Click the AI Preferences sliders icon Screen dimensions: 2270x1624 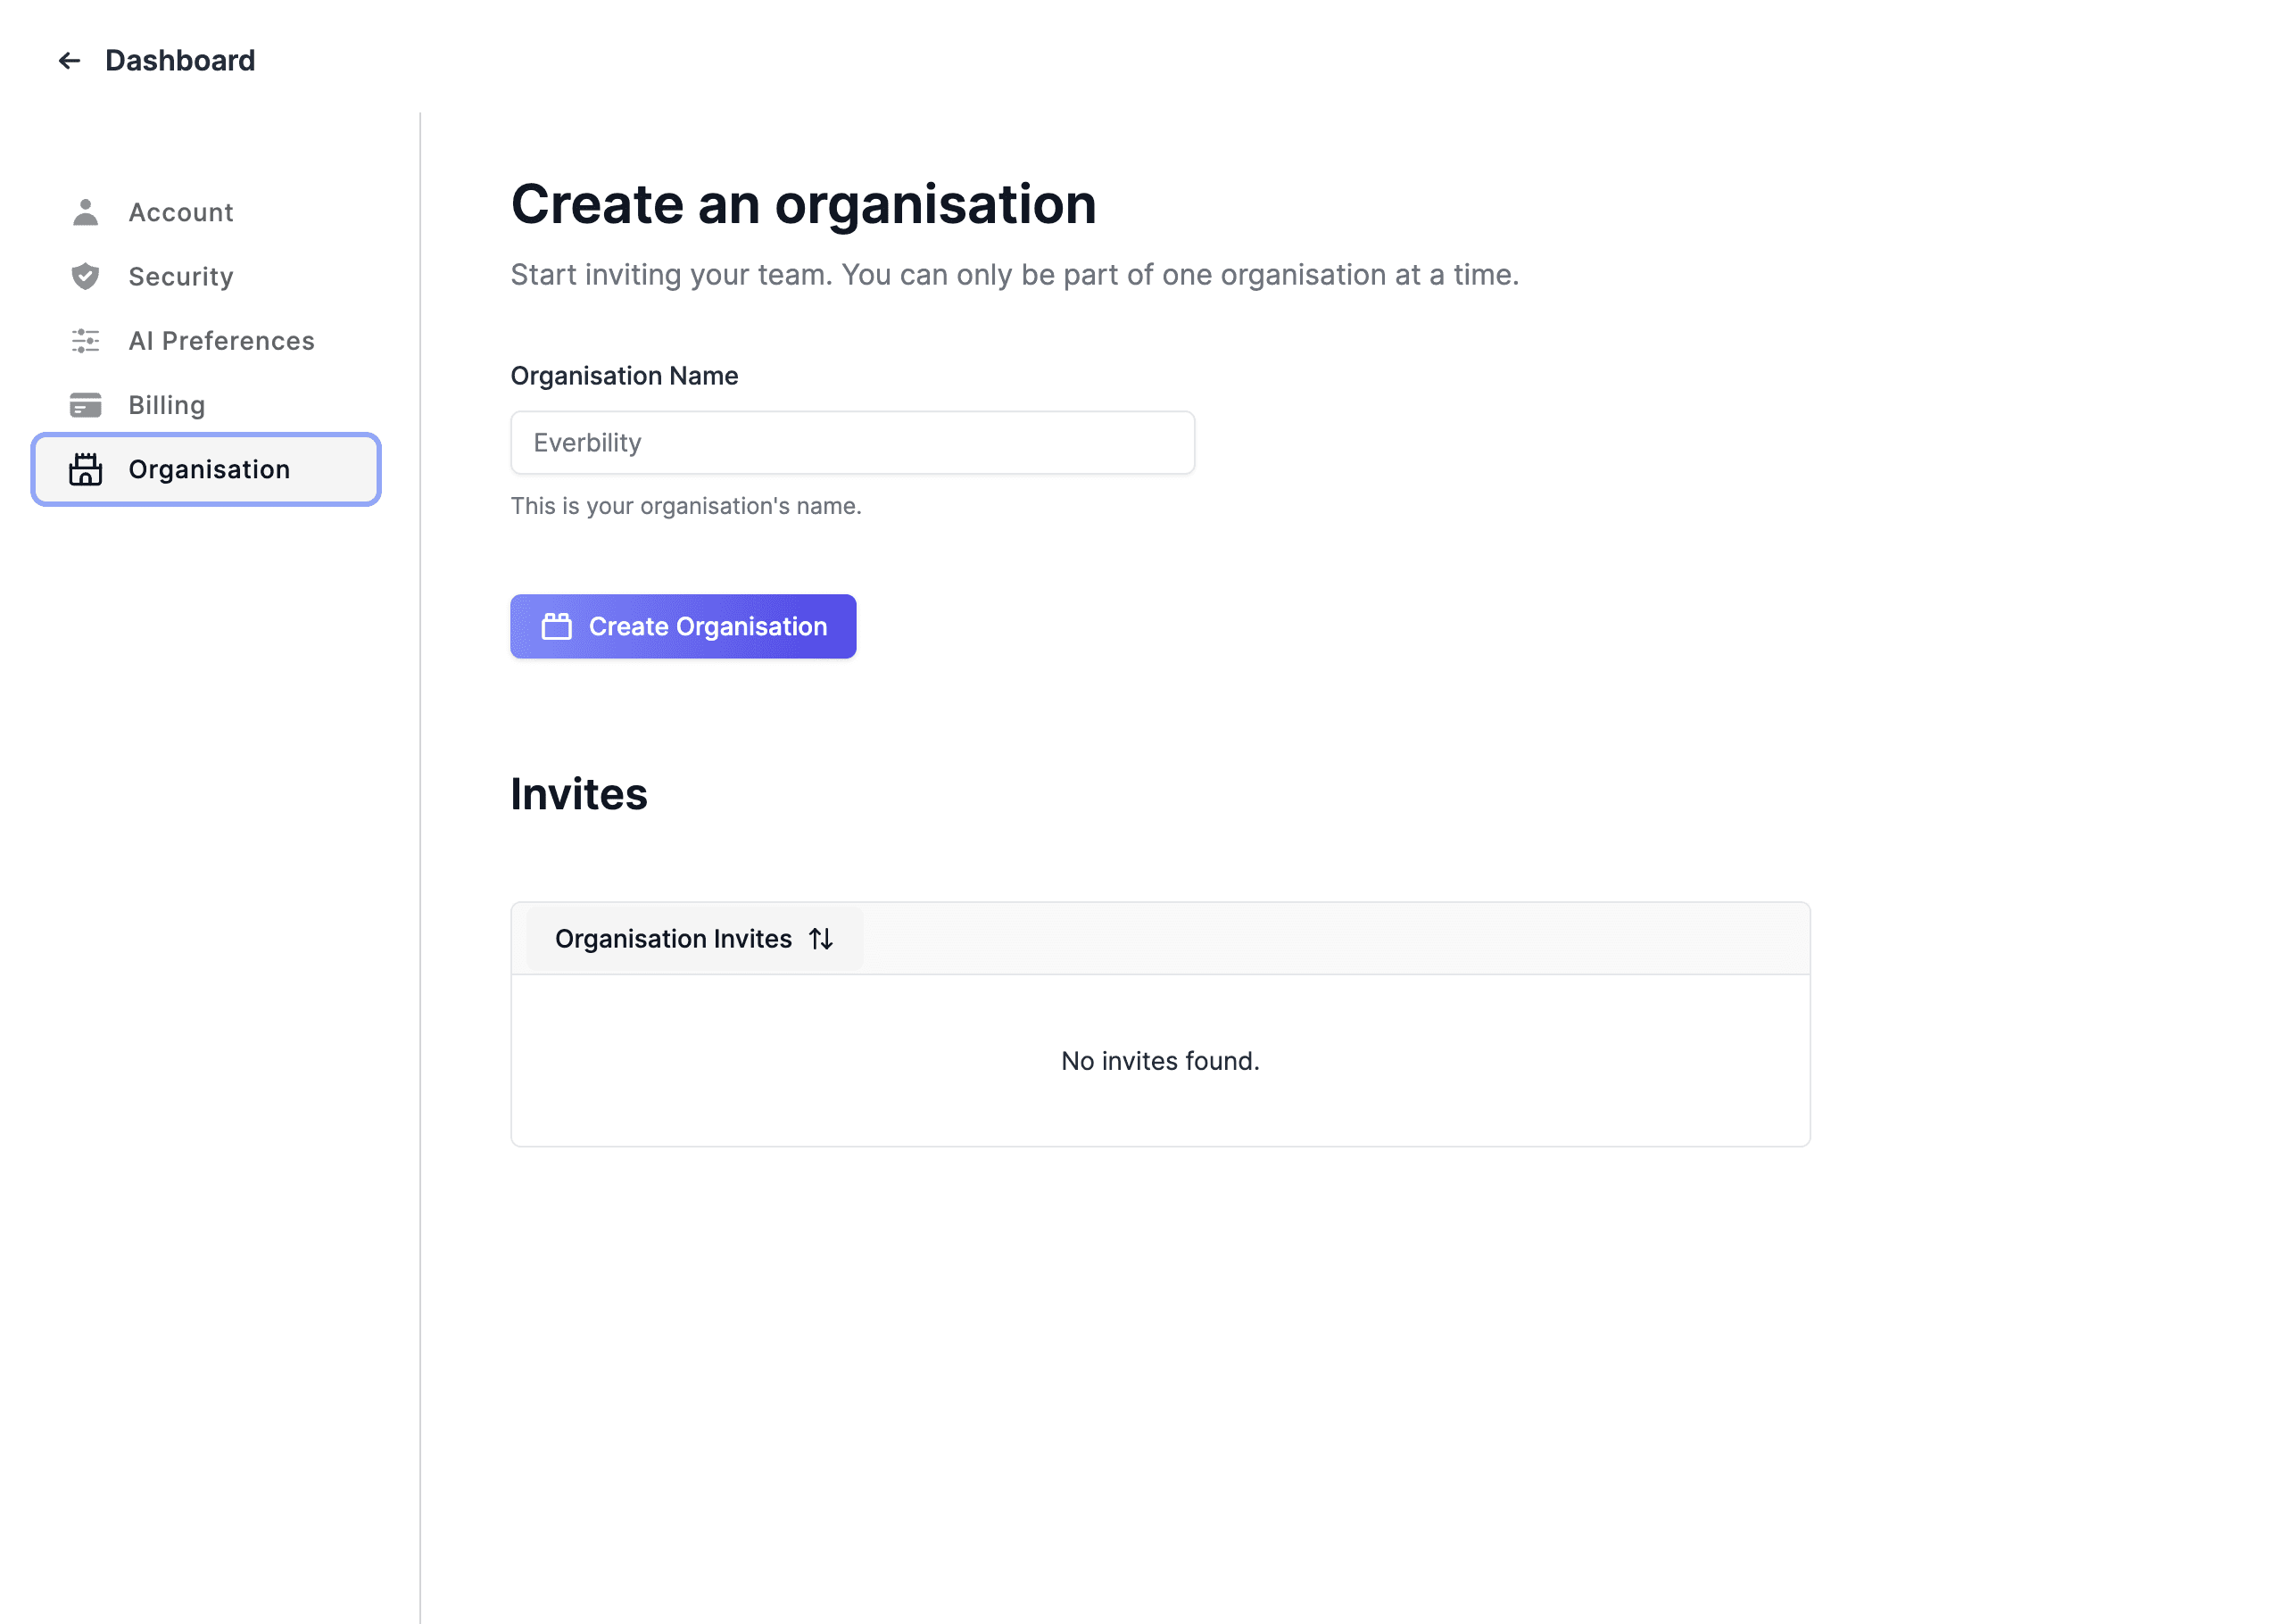[x=86, y=341]
